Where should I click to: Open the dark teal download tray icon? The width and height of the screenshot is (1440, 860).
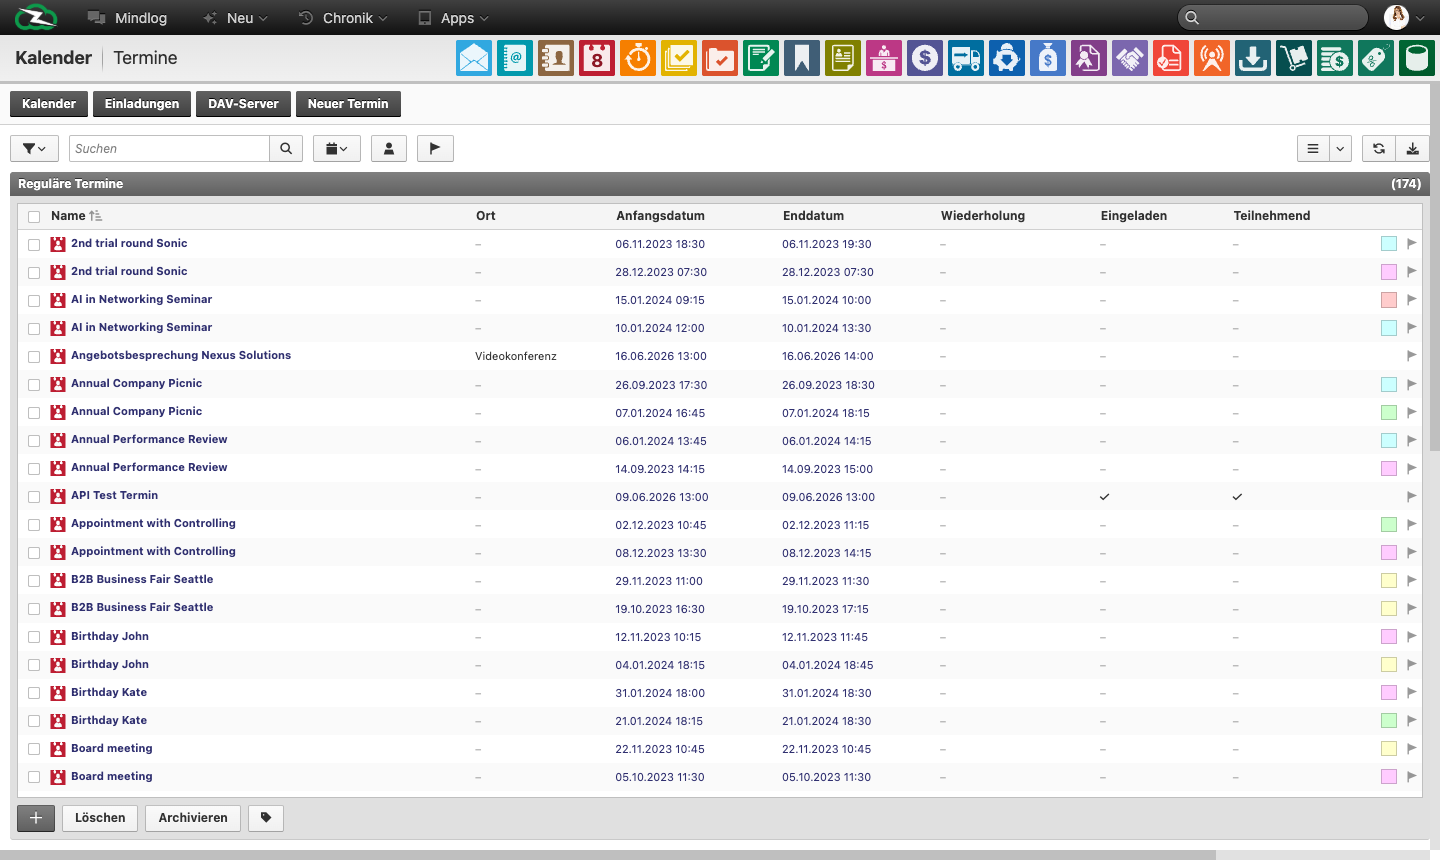click(1253, 58)
